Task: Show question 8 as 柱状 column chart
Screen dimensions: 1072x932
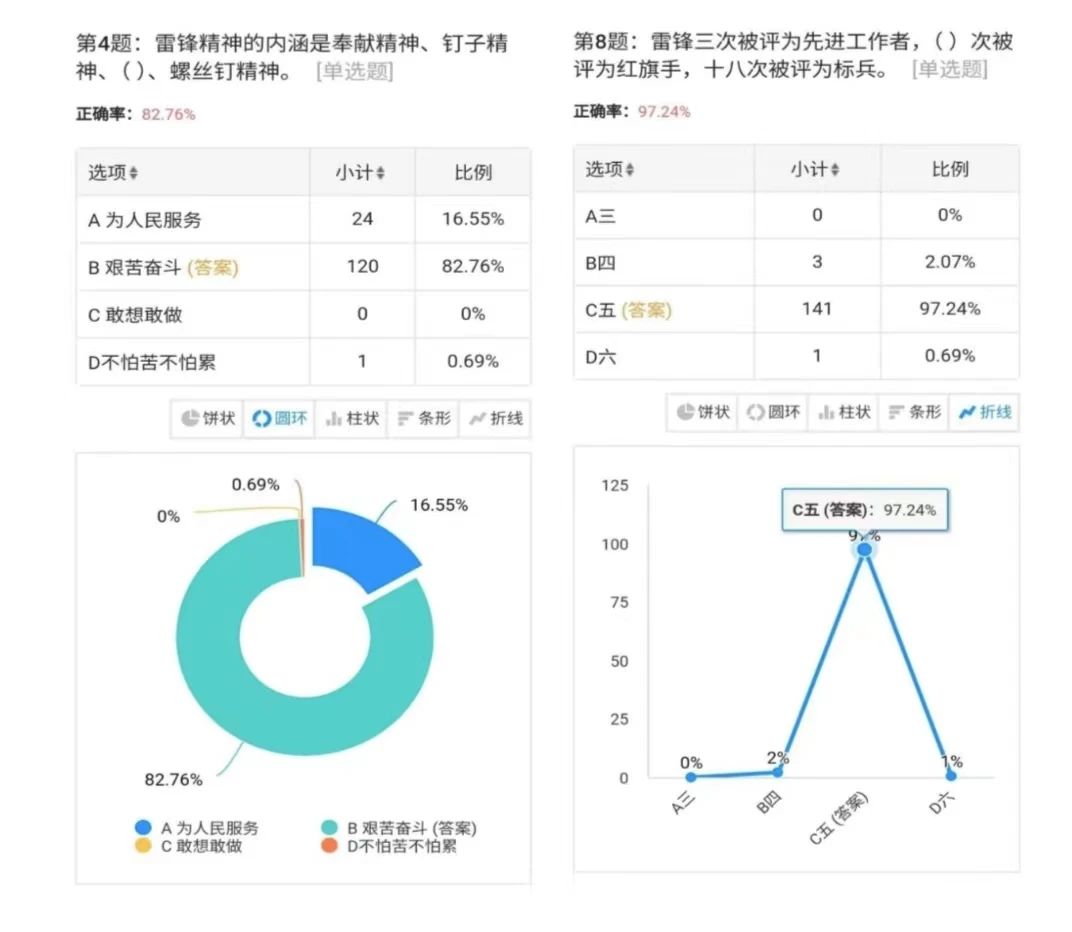Action: tap(844, 412)
